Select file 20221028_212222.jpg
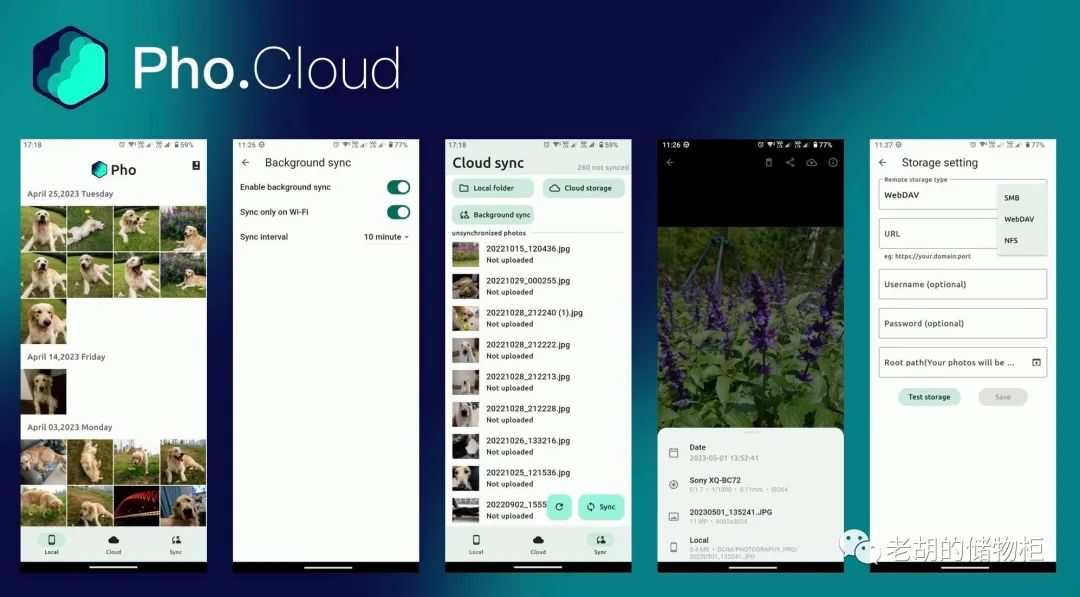 click(538, 350)
